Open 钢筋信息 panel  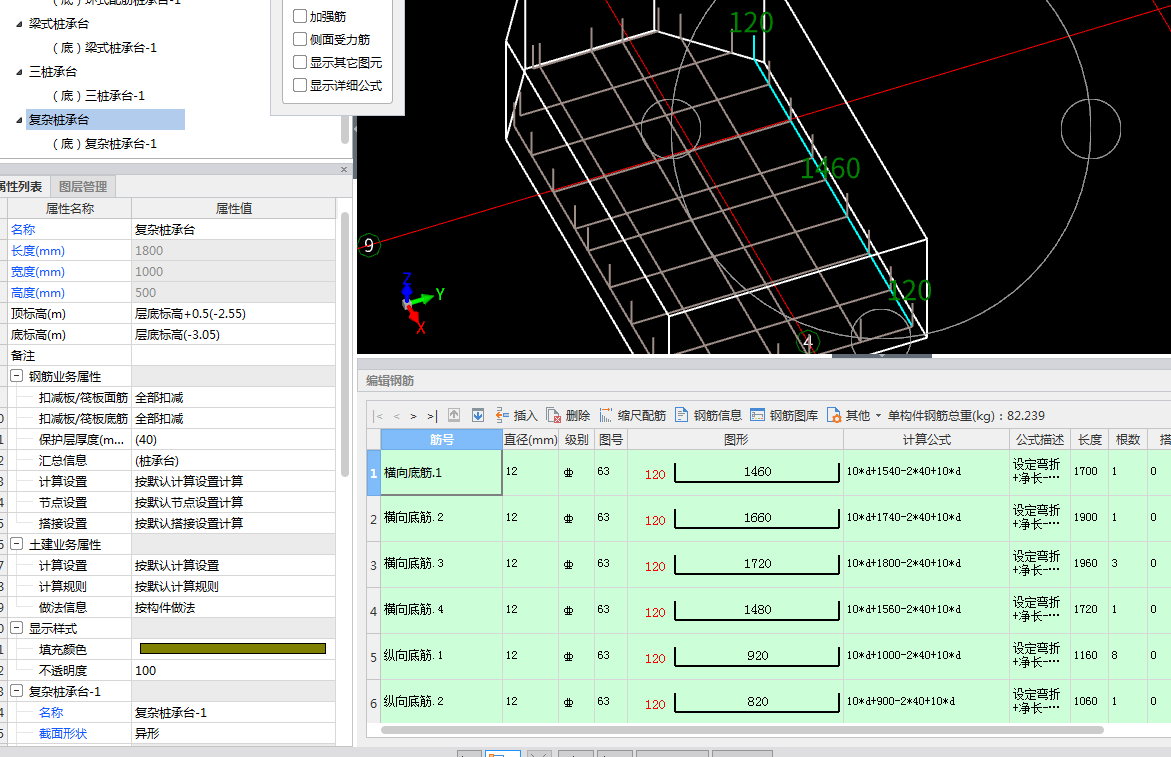708,415
